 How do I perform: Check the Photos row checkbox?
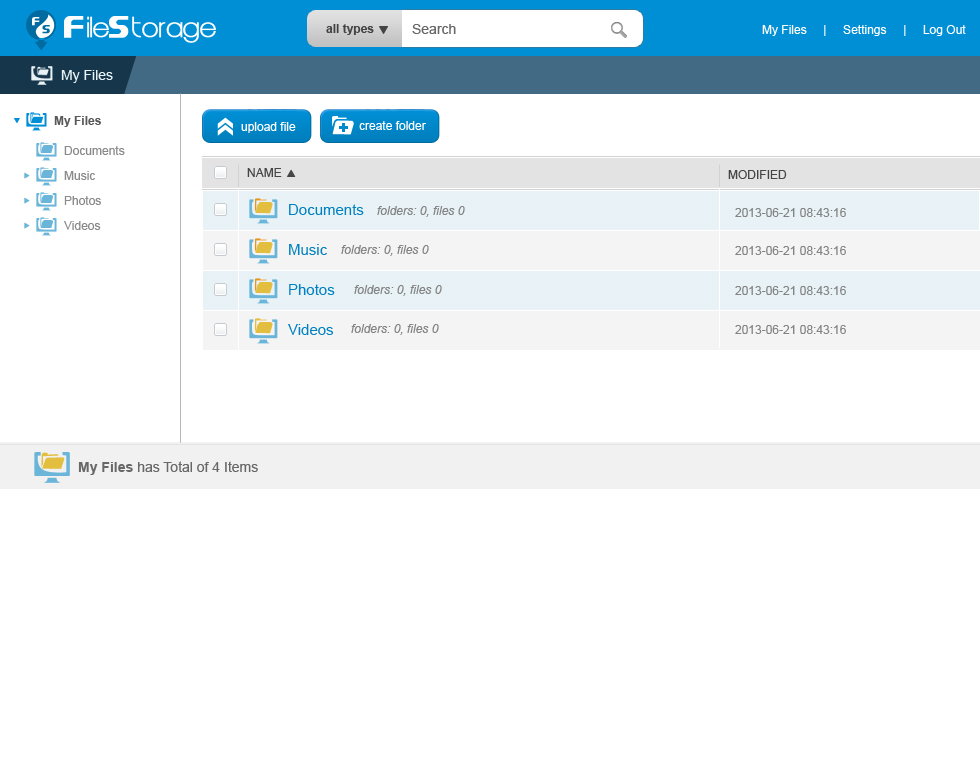pyautogui.click(x=221, y=289)
